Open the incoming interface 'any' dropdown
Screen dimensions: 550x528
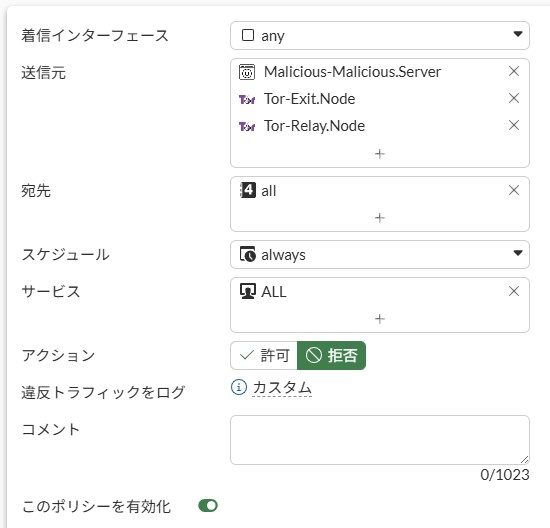(x=380, y=35)
